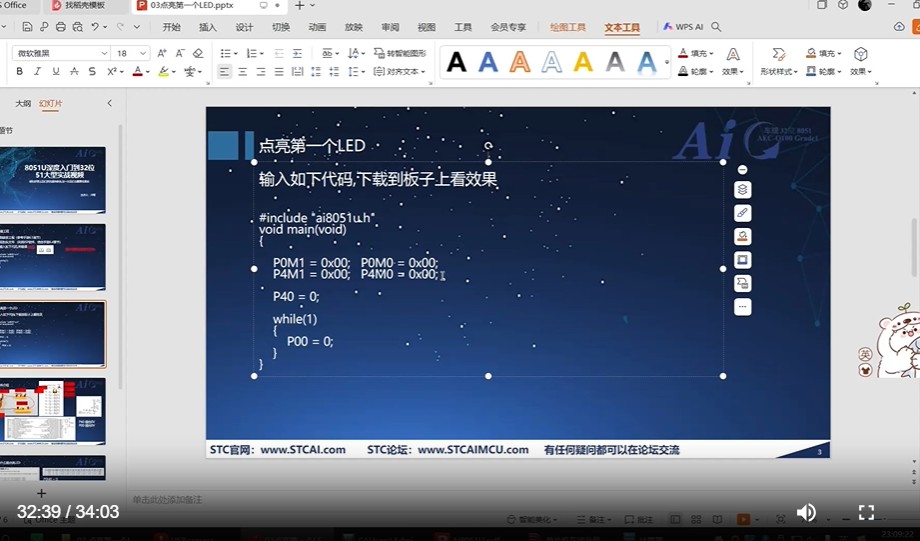Screen dimensions: 920x541
Task: Toggle center alignment for paragraph
Action: [x=242, y=72]
